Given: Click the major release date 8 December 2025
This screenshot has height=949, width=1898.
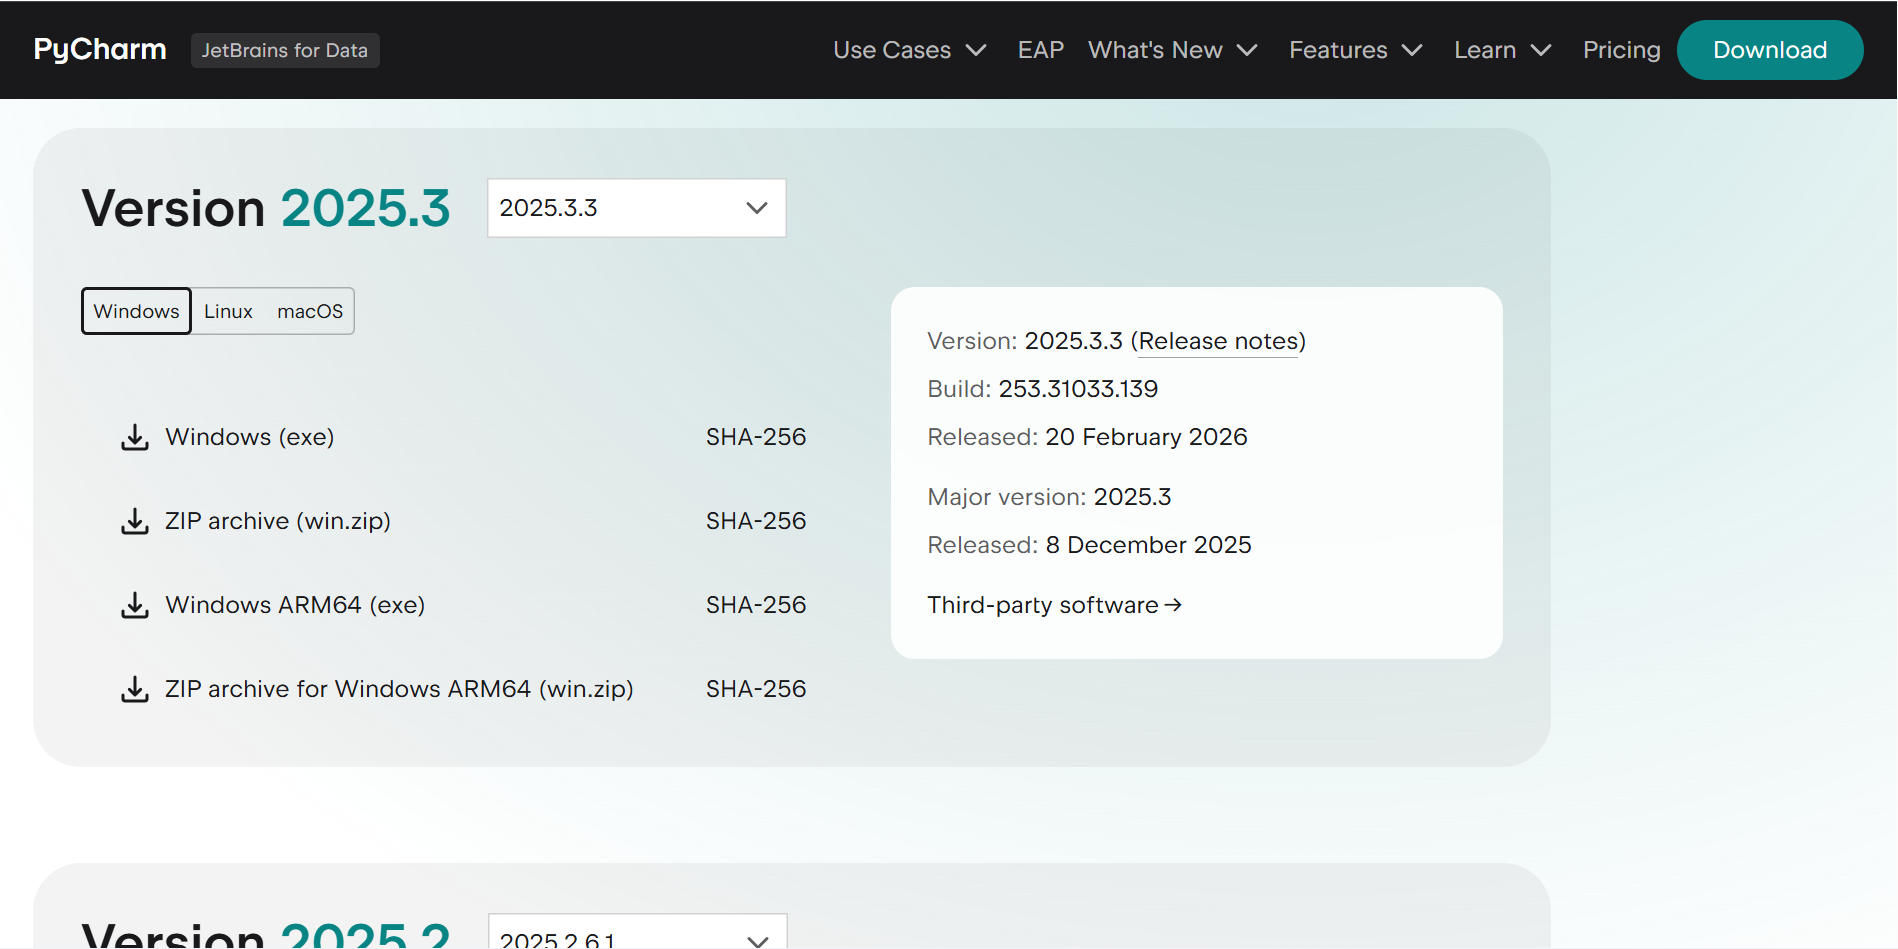Looking at the screenshot, I should point(1148,545).
